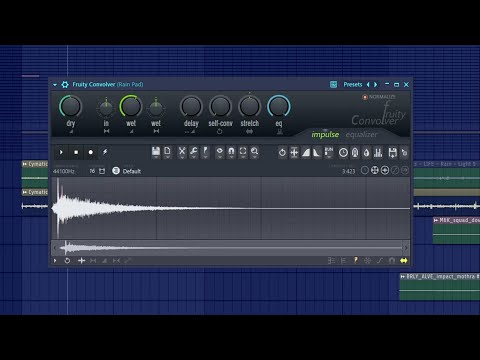The height and width of the screenshot is (360, 480).
Task: Toggle the orange flag icon in bottom bar
Action: (356, 261)
